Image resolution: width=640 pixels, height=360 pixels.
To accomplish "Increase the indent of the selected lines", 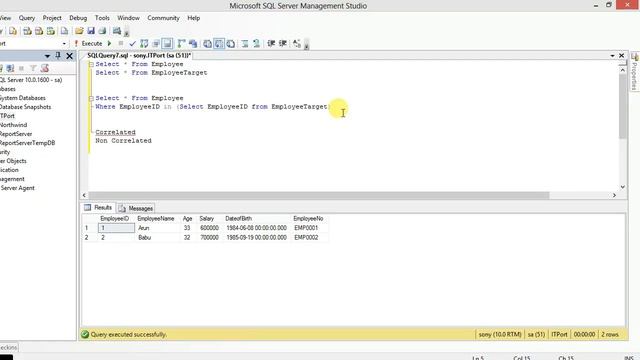I will click(x=282, y=43).
